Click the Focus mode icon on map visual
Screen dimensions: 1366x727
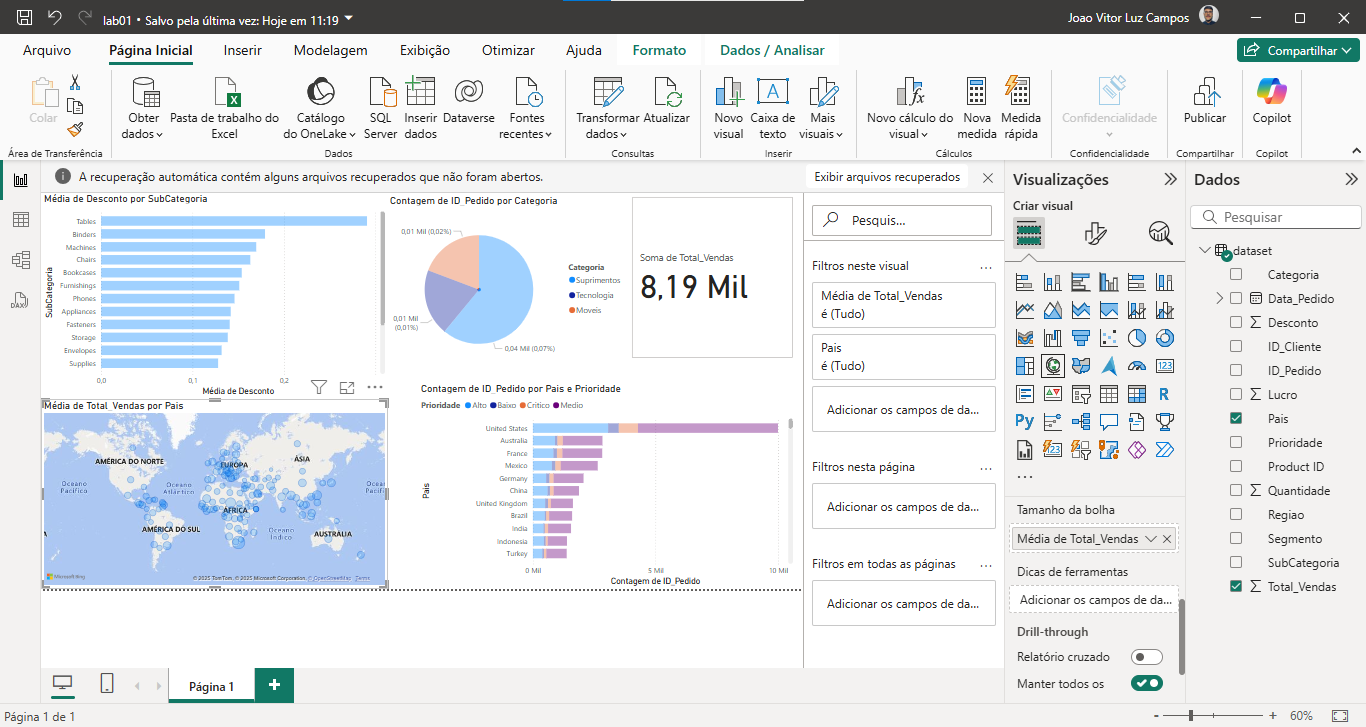pos(347,387)
